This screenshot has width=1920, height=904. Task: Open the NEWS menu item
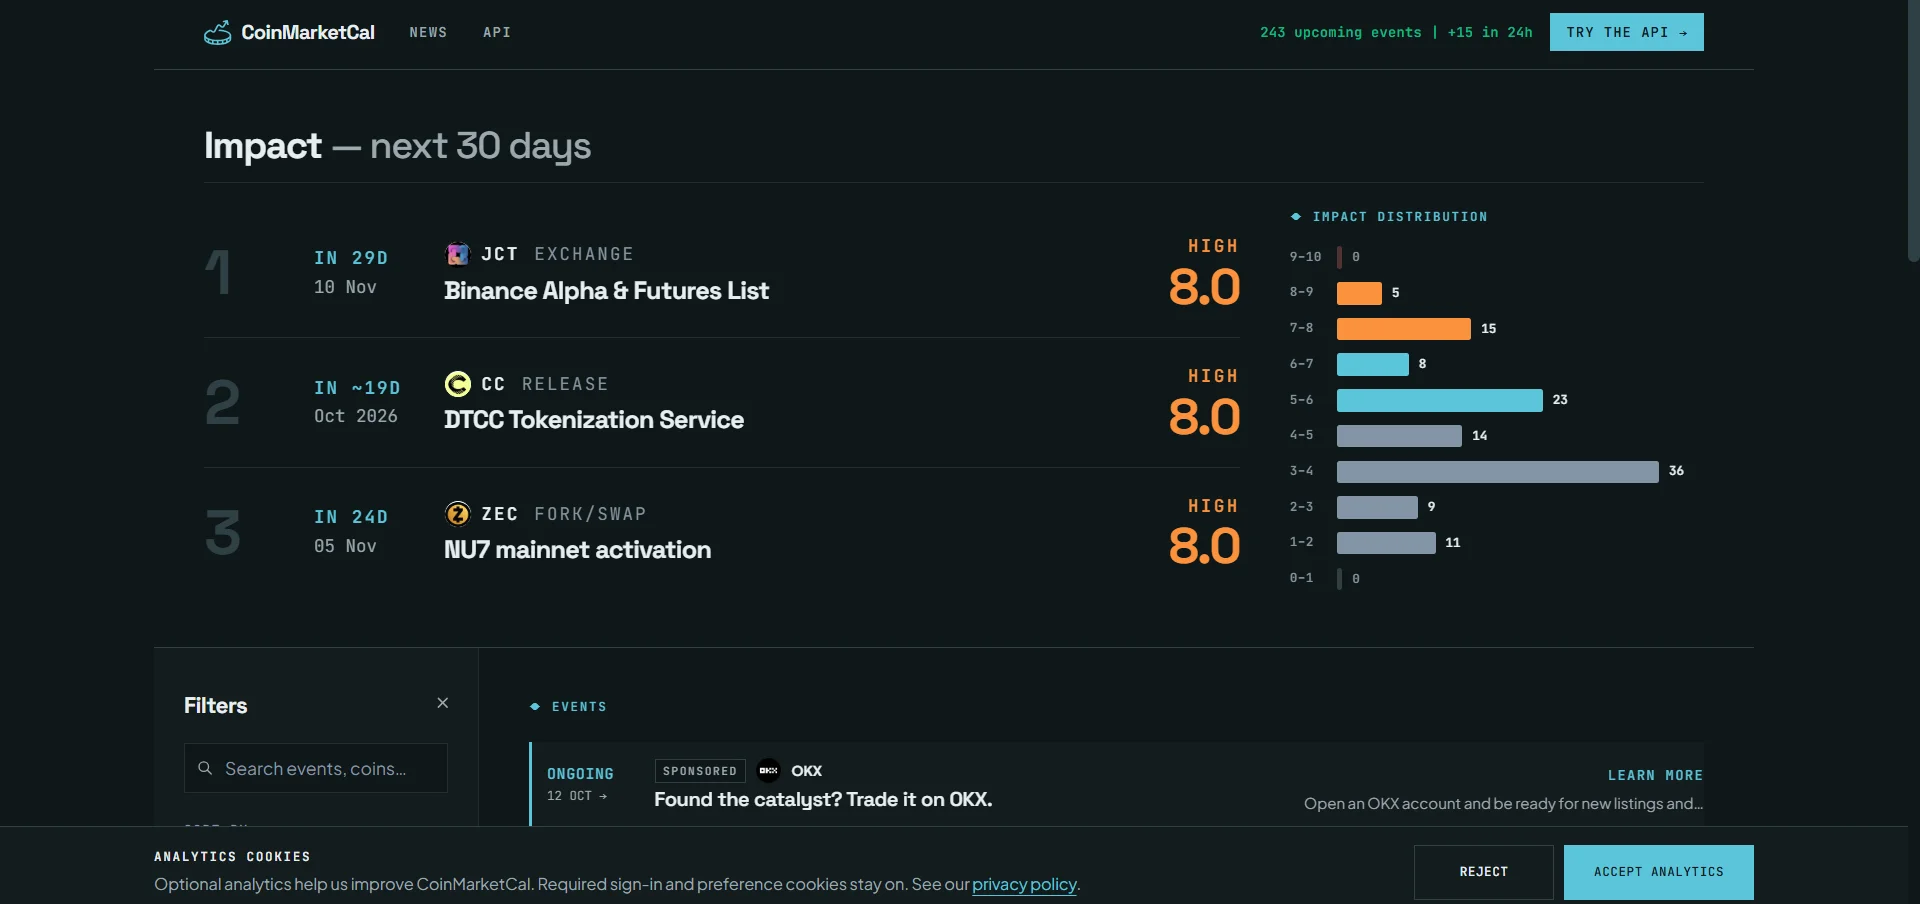point(428,33)
